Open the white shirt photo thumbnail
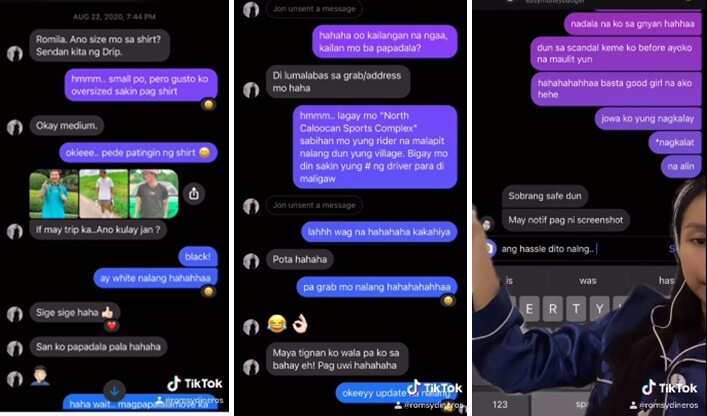The width and height of the screenshot is (707, 416). pos(104,193)
